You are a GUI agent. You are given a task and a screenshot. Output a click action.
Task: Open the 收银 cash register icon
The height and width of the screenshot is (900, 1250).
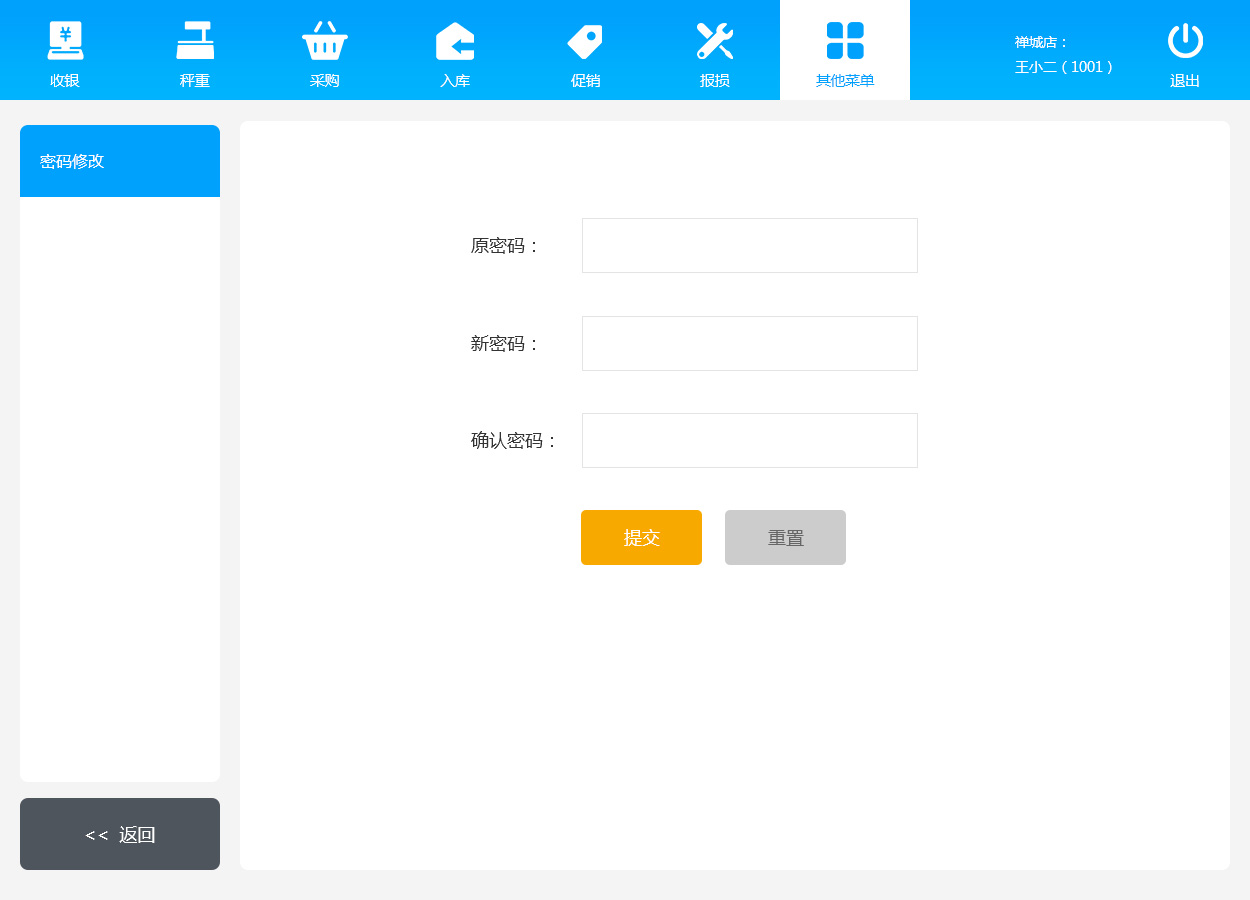tap(65, 41)
